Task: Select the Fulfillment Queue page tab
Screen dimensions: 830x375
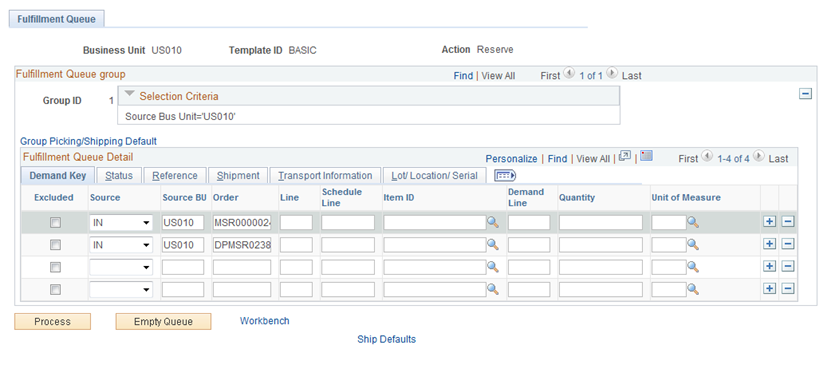Action: 57,19
